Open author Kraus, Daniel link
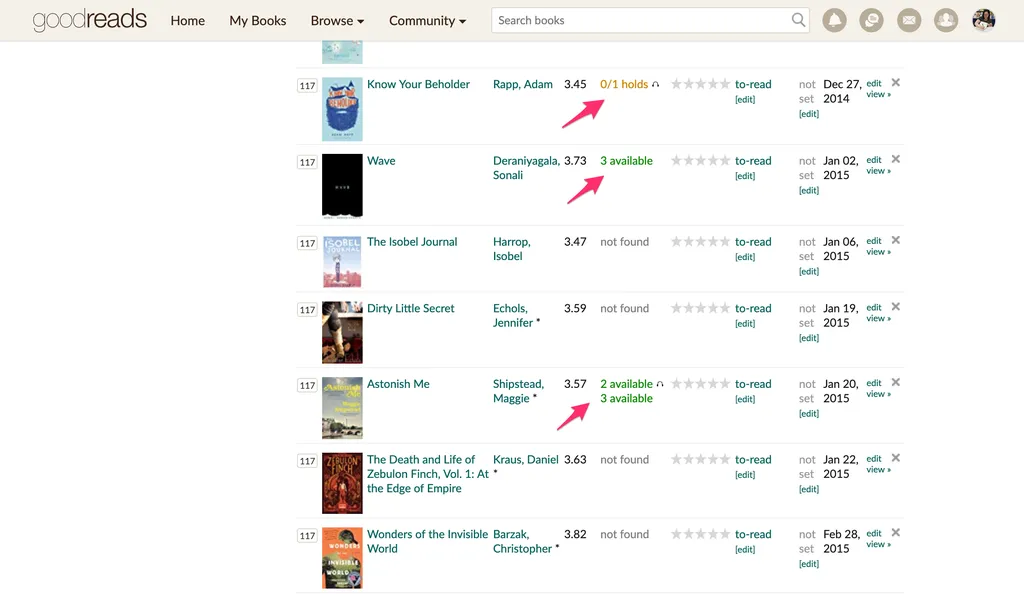 tap(526, 459)
